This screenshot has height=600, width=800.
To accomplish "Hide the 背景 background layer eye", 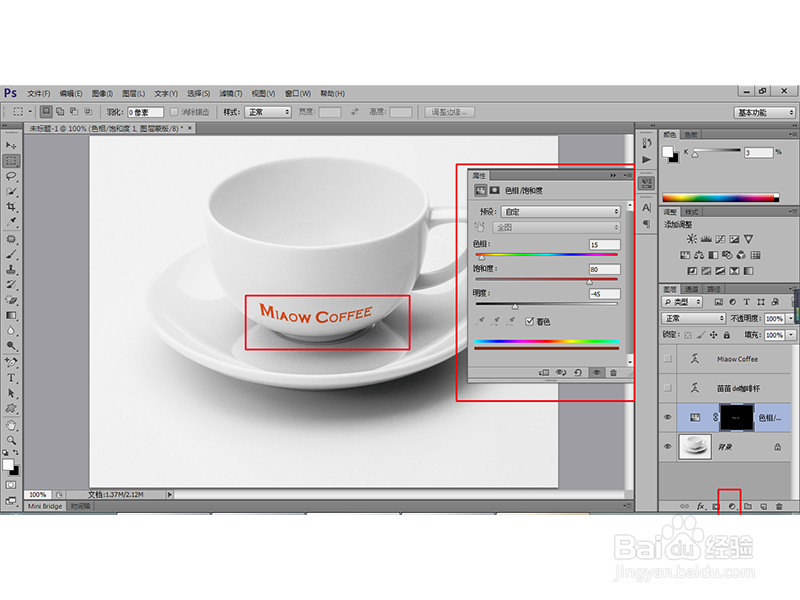I will pos(667,446).
